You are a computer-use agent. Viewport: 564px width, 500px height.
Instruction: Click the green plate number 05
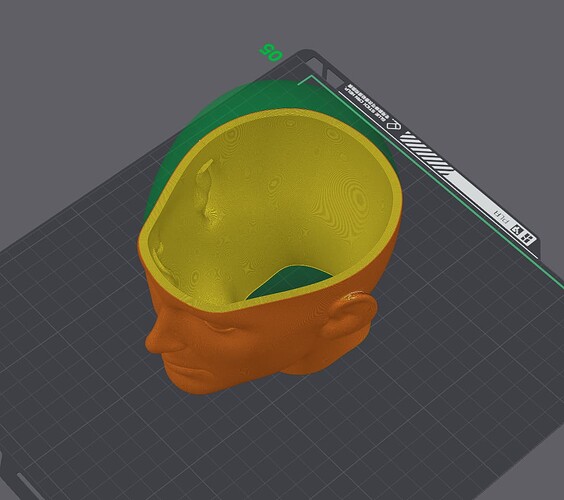tap(271, 52)
